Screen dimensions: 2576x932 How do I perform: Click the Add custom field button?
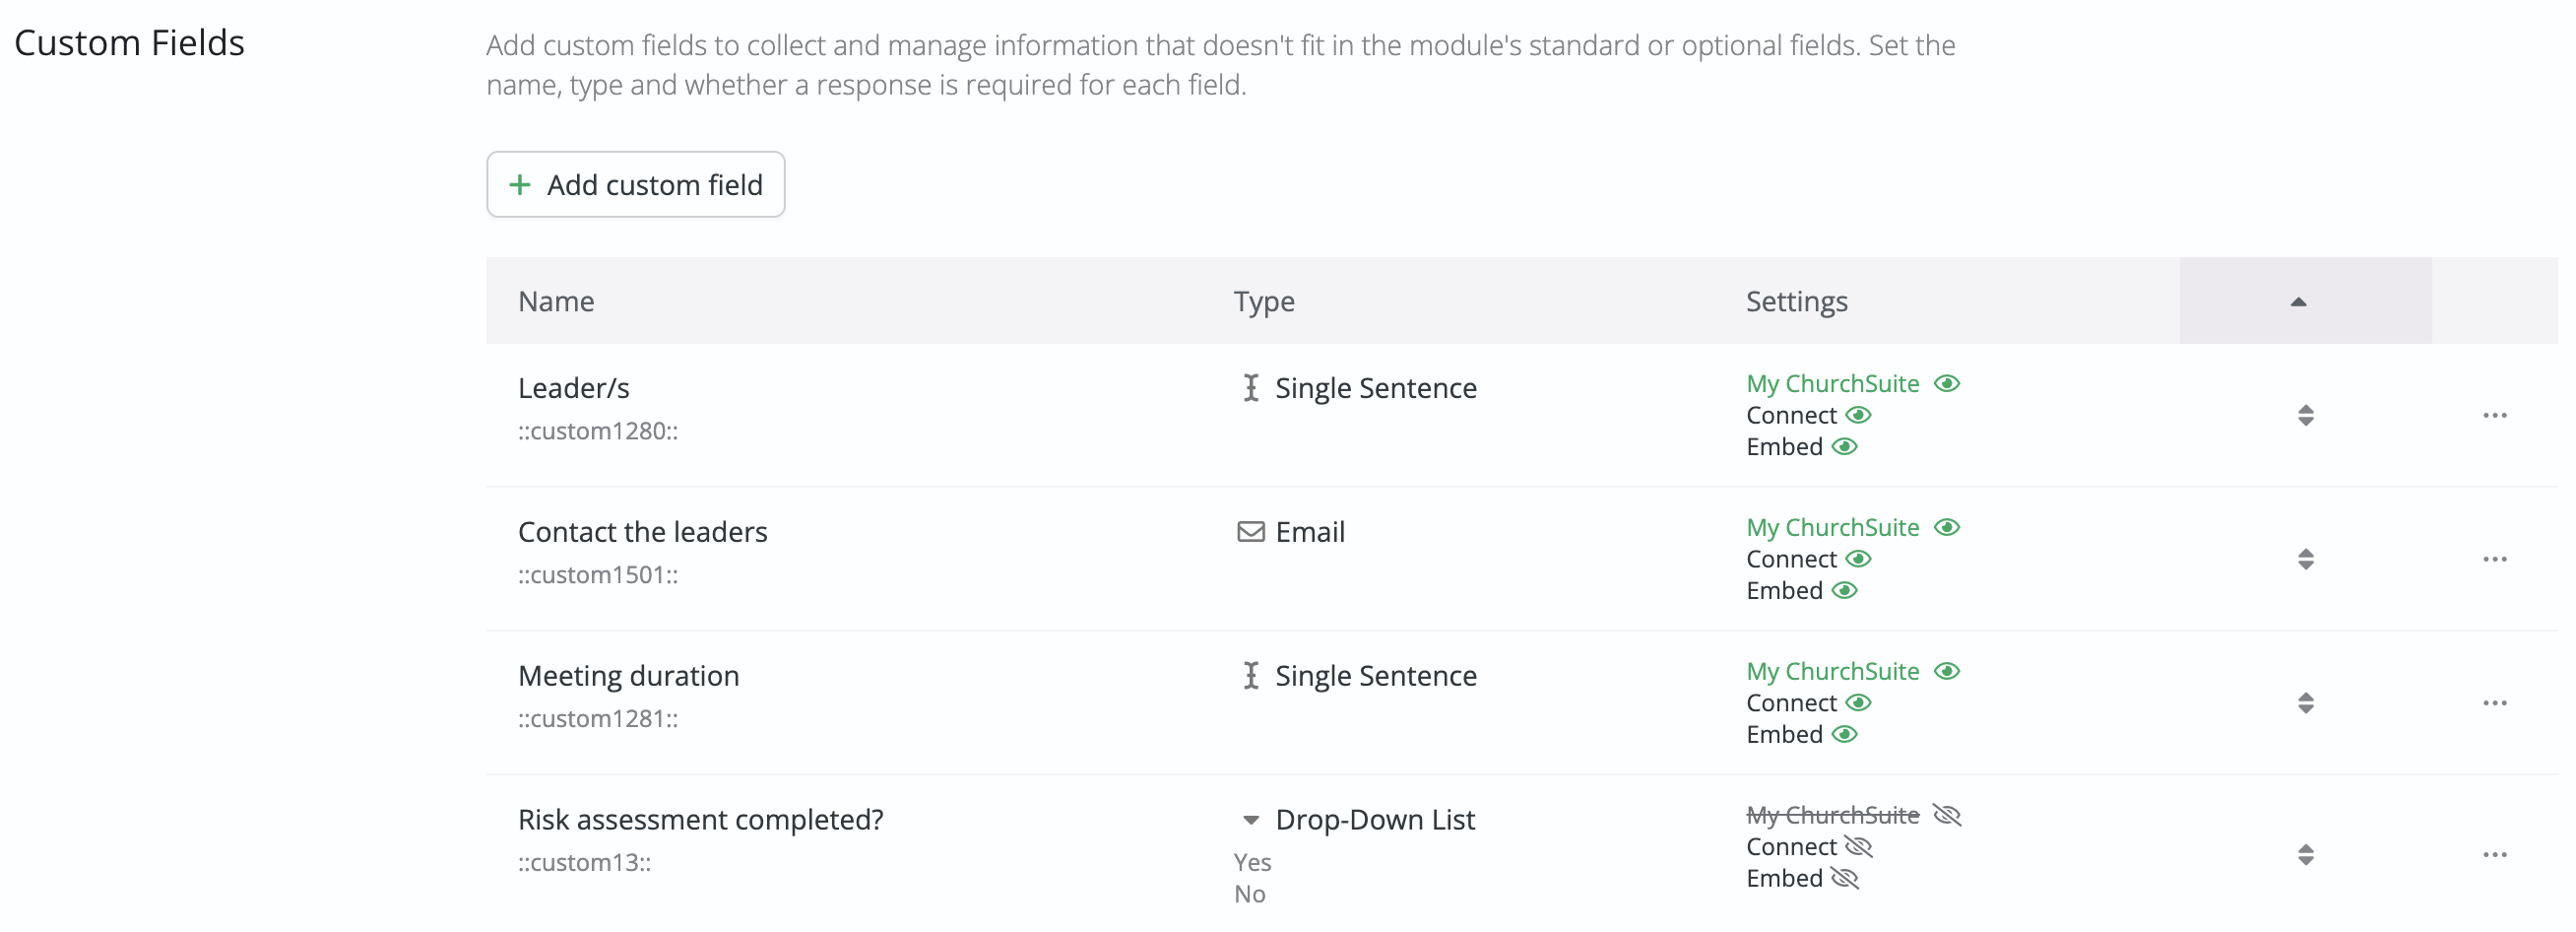(635, 185)
